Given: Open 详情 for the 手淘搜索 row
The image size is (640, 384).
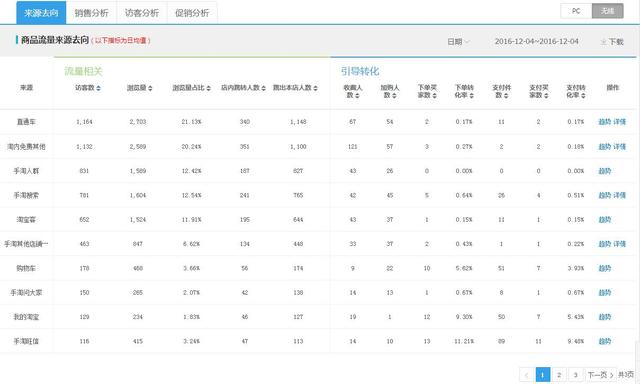Looking at the screenshot, I should 619,195.
